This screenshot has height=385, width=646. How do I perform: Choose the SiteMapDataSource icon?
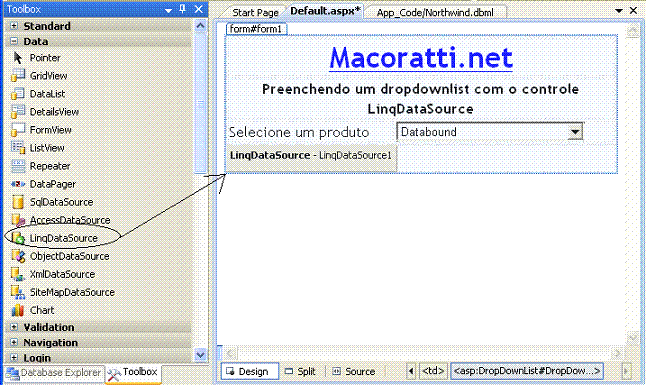(18, 292)
